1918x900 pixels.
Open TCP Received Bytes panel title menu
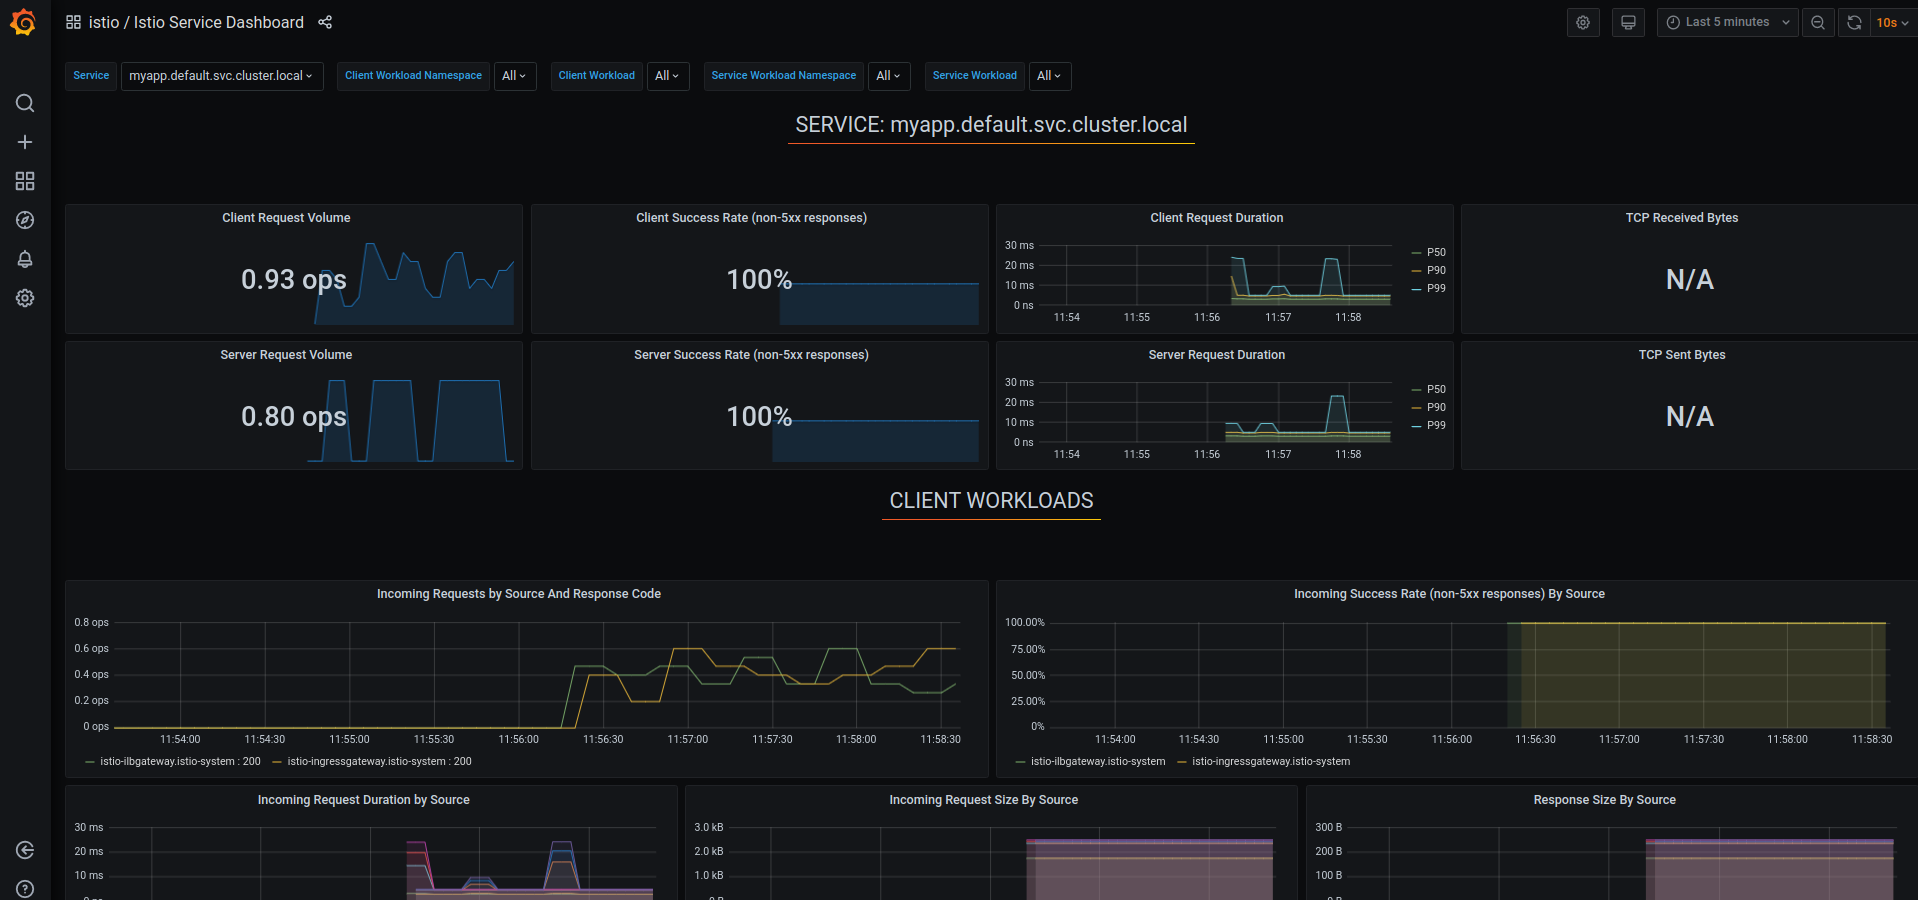[1681, 218]
